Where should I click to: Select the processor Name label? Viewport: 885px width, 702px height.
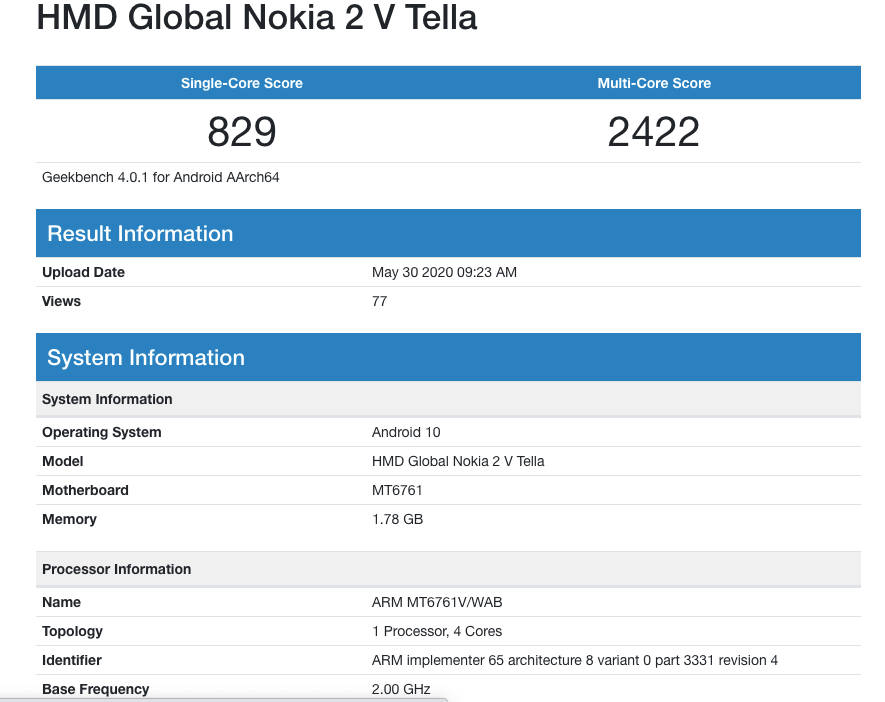coord(61,602)
